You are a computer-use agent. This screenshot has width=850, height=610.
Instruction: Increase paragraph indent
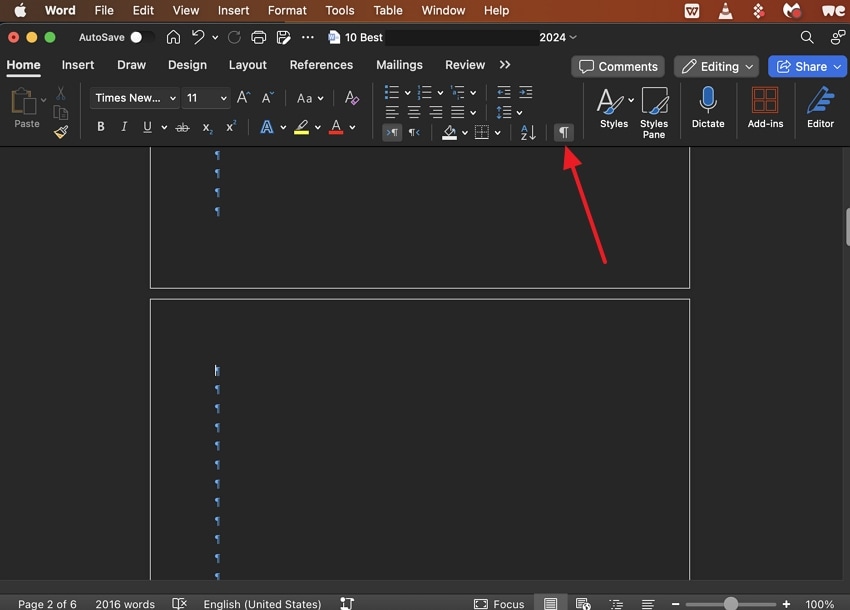tap(525, 92)
